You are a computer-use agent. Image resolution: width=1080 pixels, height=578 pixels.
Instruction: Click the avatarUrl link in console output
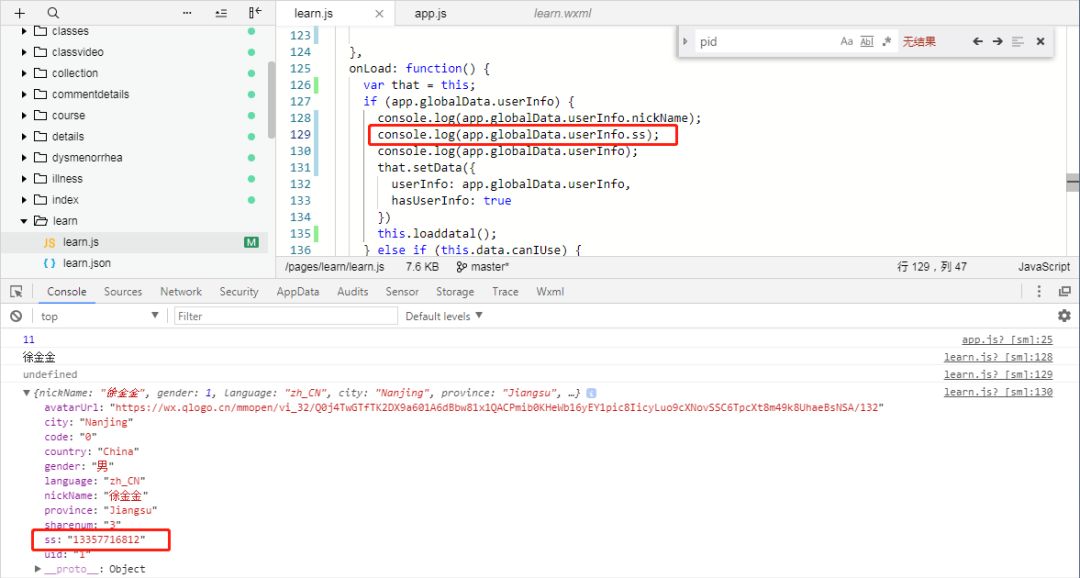coord(498,407)
